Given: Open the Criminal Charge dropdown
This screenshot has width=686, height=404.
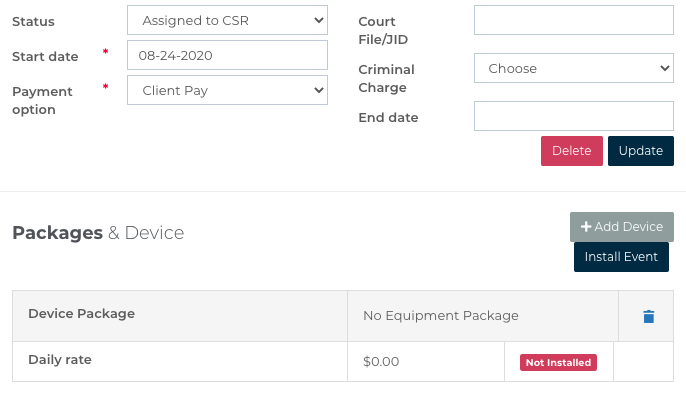Looking at the screenshot, I should tap(573, 69).
